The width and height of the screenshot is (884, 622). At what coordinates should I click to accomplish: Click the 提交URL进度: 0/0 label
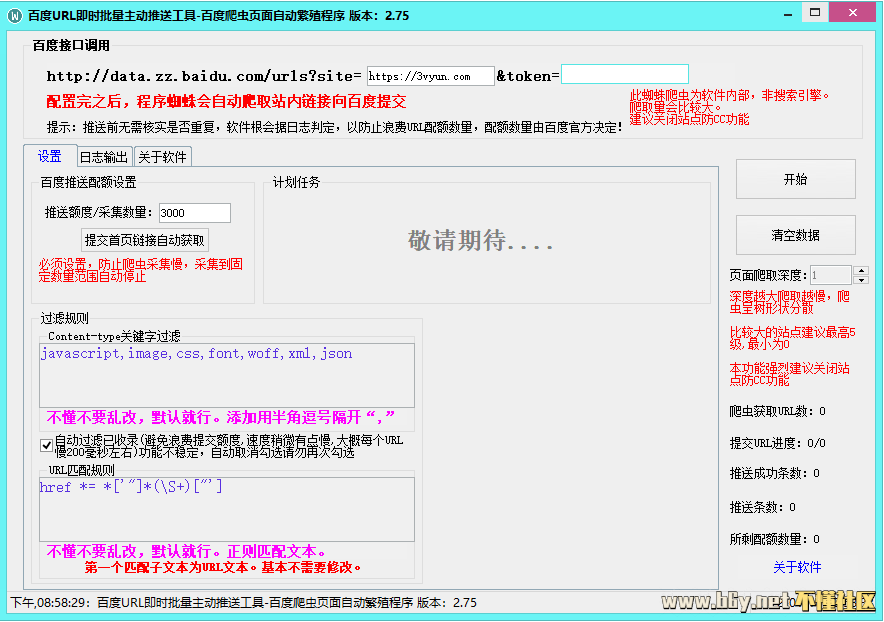777,443
